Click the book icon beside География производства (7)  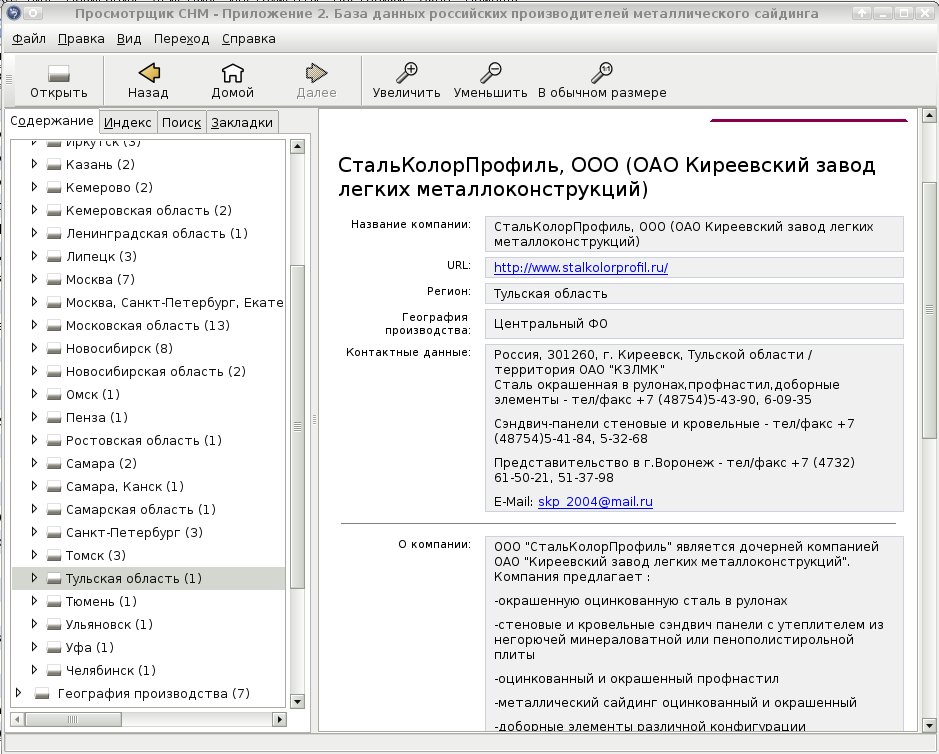point(41,694)
